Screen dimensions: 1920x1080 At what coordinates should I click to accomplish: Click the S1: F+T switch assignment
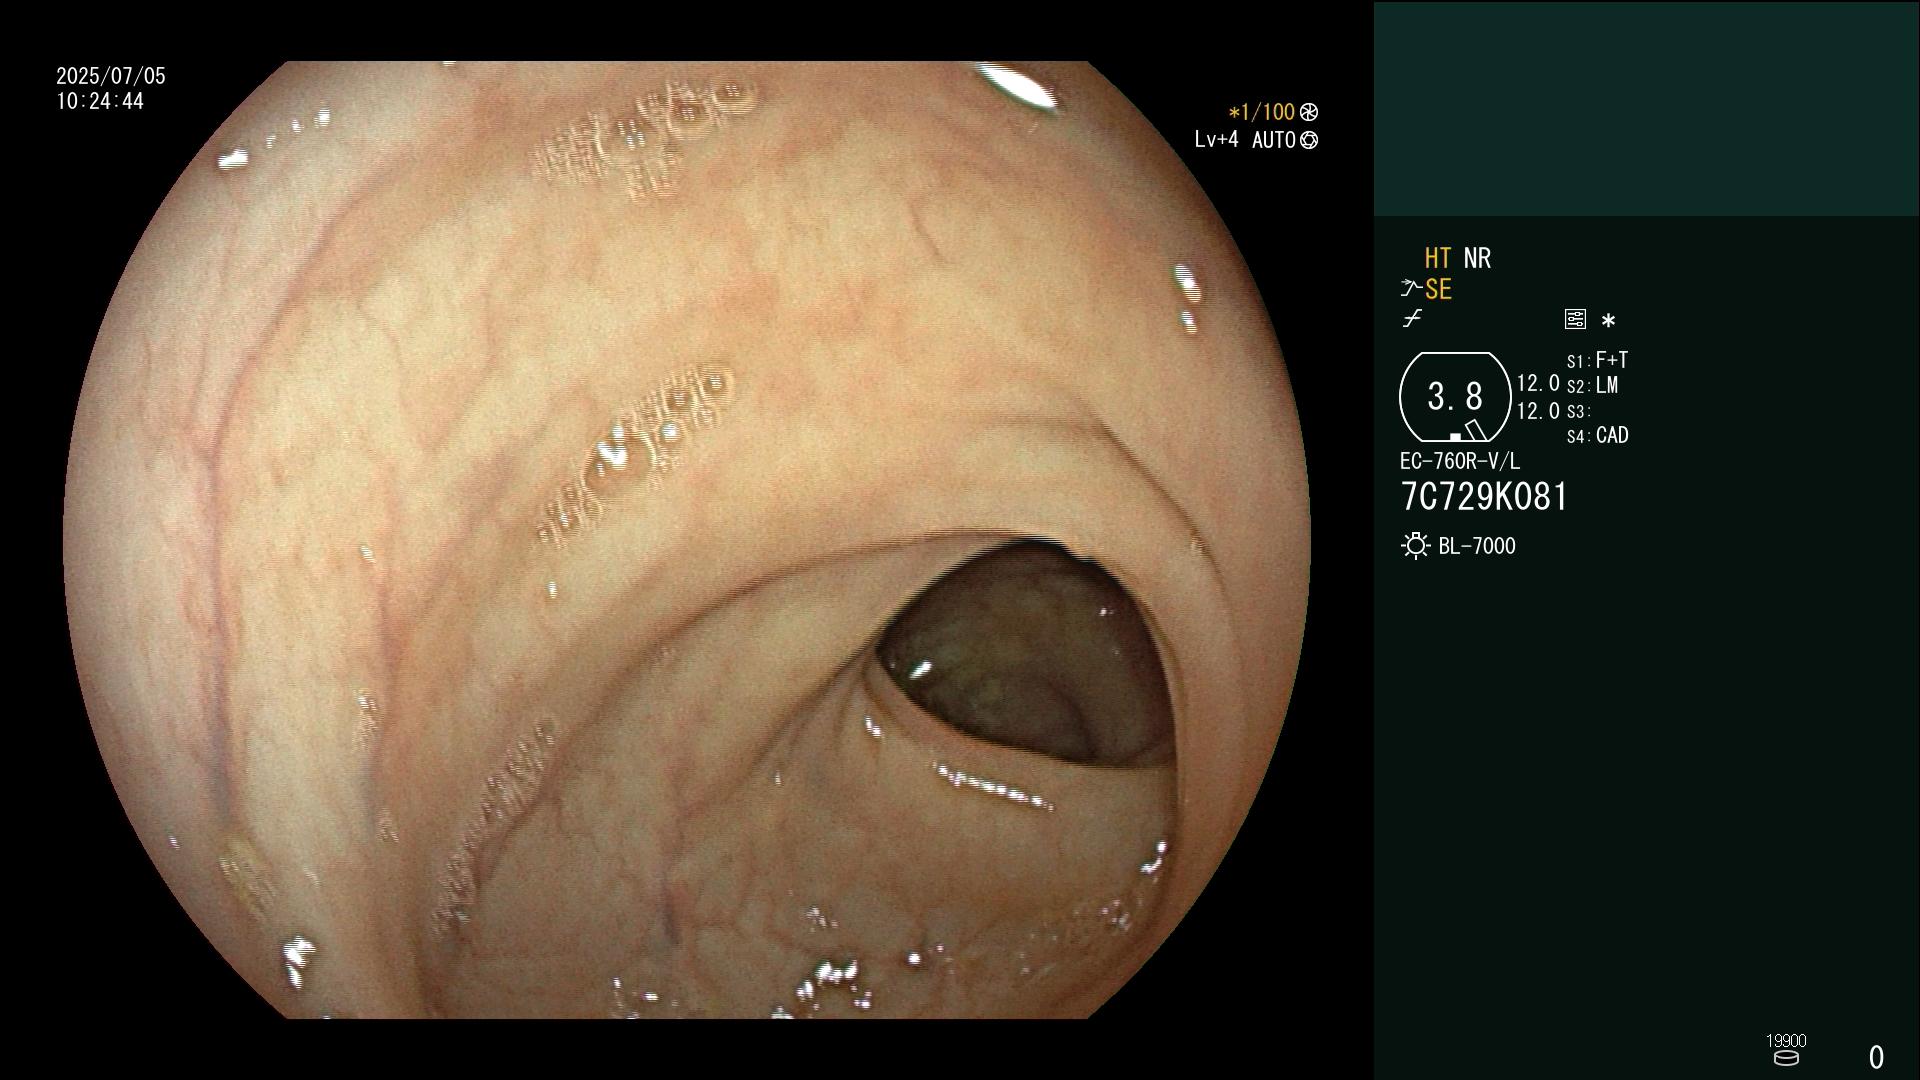[x=1598, y=360]
